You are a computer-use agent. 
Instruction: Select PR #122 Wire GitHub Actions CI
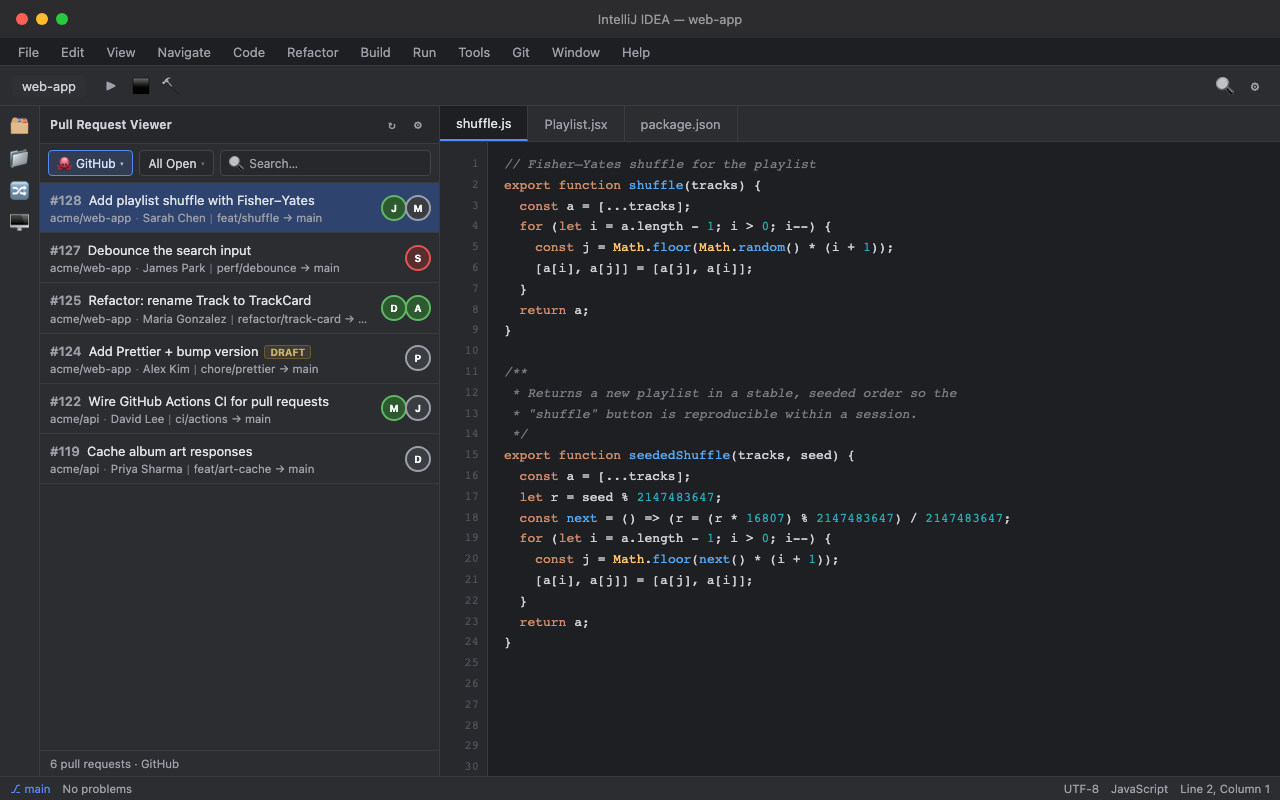tap(239, 408)
